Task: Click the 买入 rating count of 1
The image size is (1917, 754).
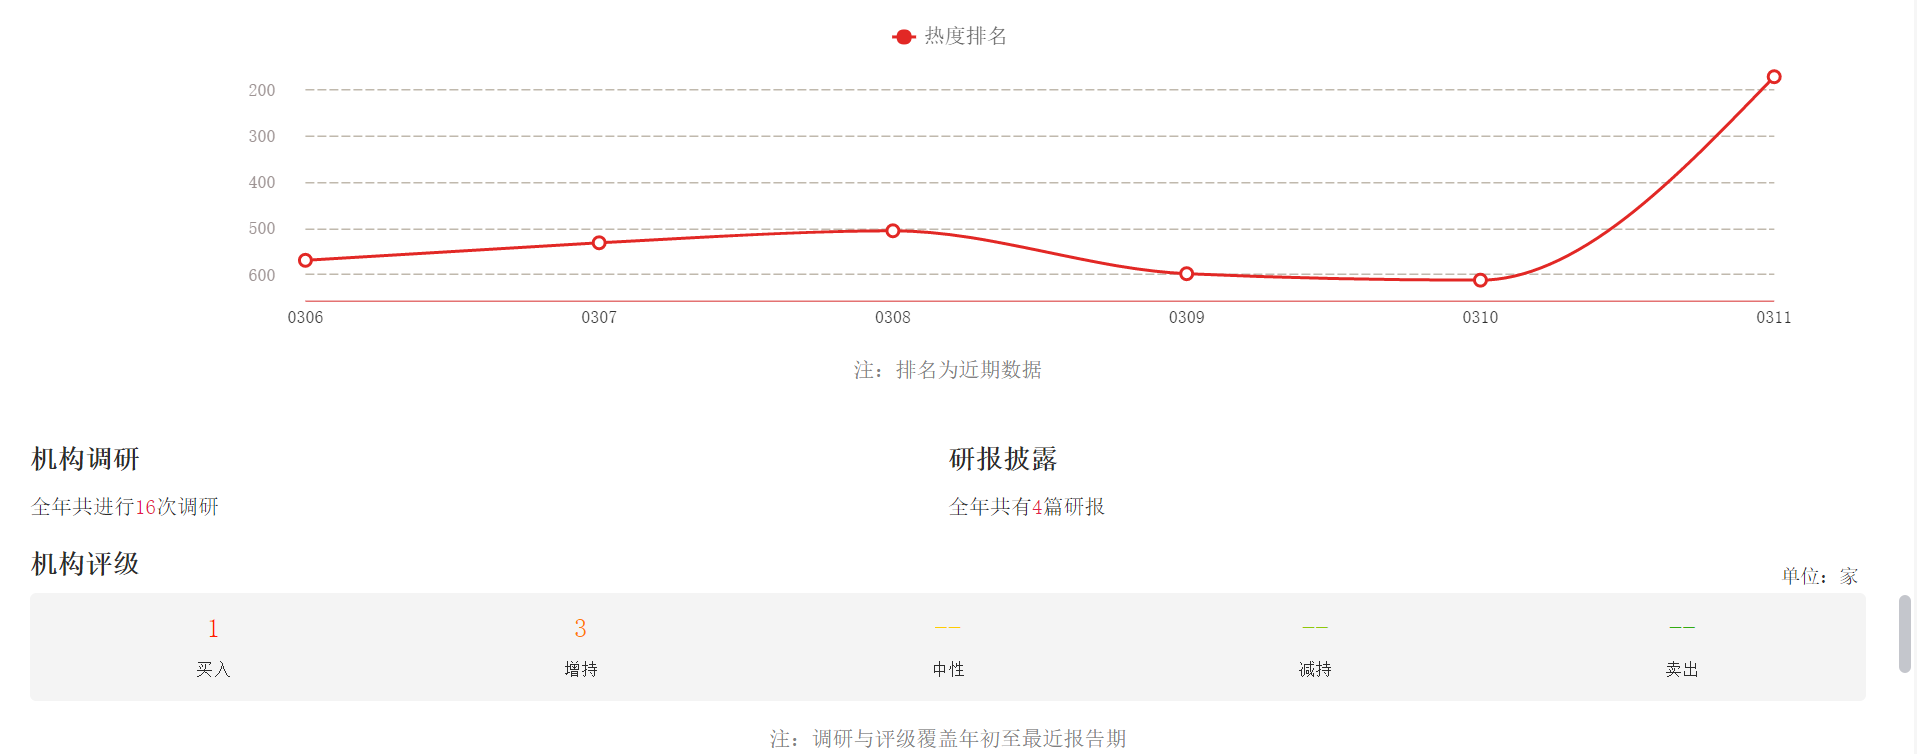Action: tap(213, 629)
